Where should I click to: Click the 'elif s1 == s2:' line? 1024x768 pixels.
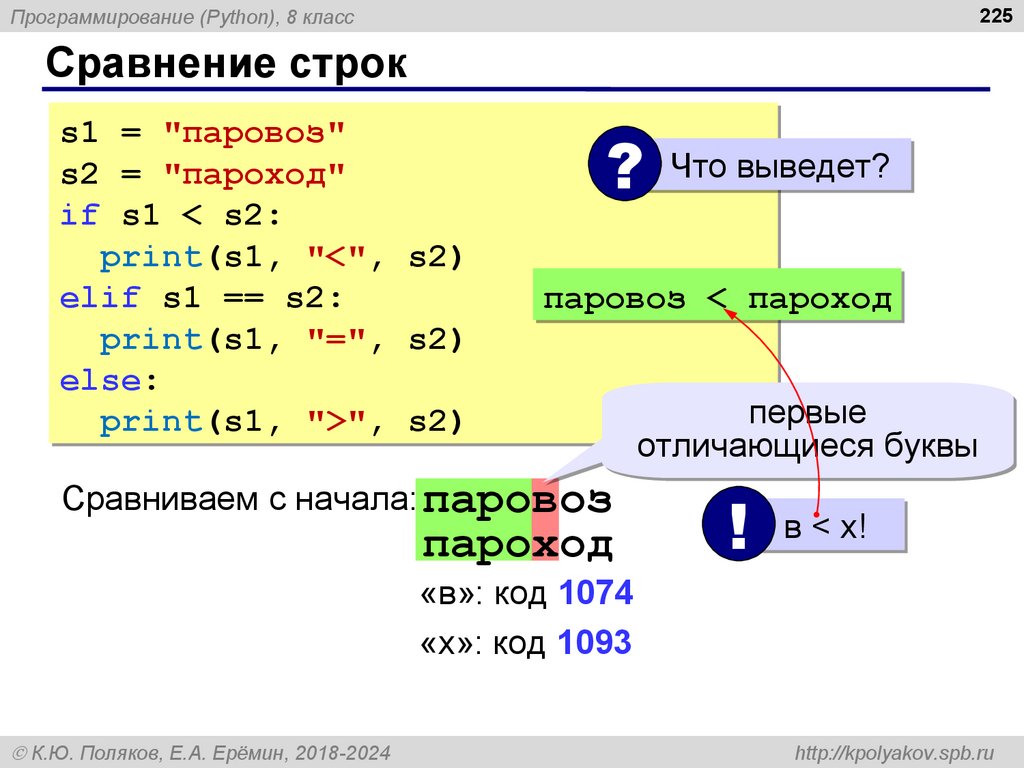201,298
